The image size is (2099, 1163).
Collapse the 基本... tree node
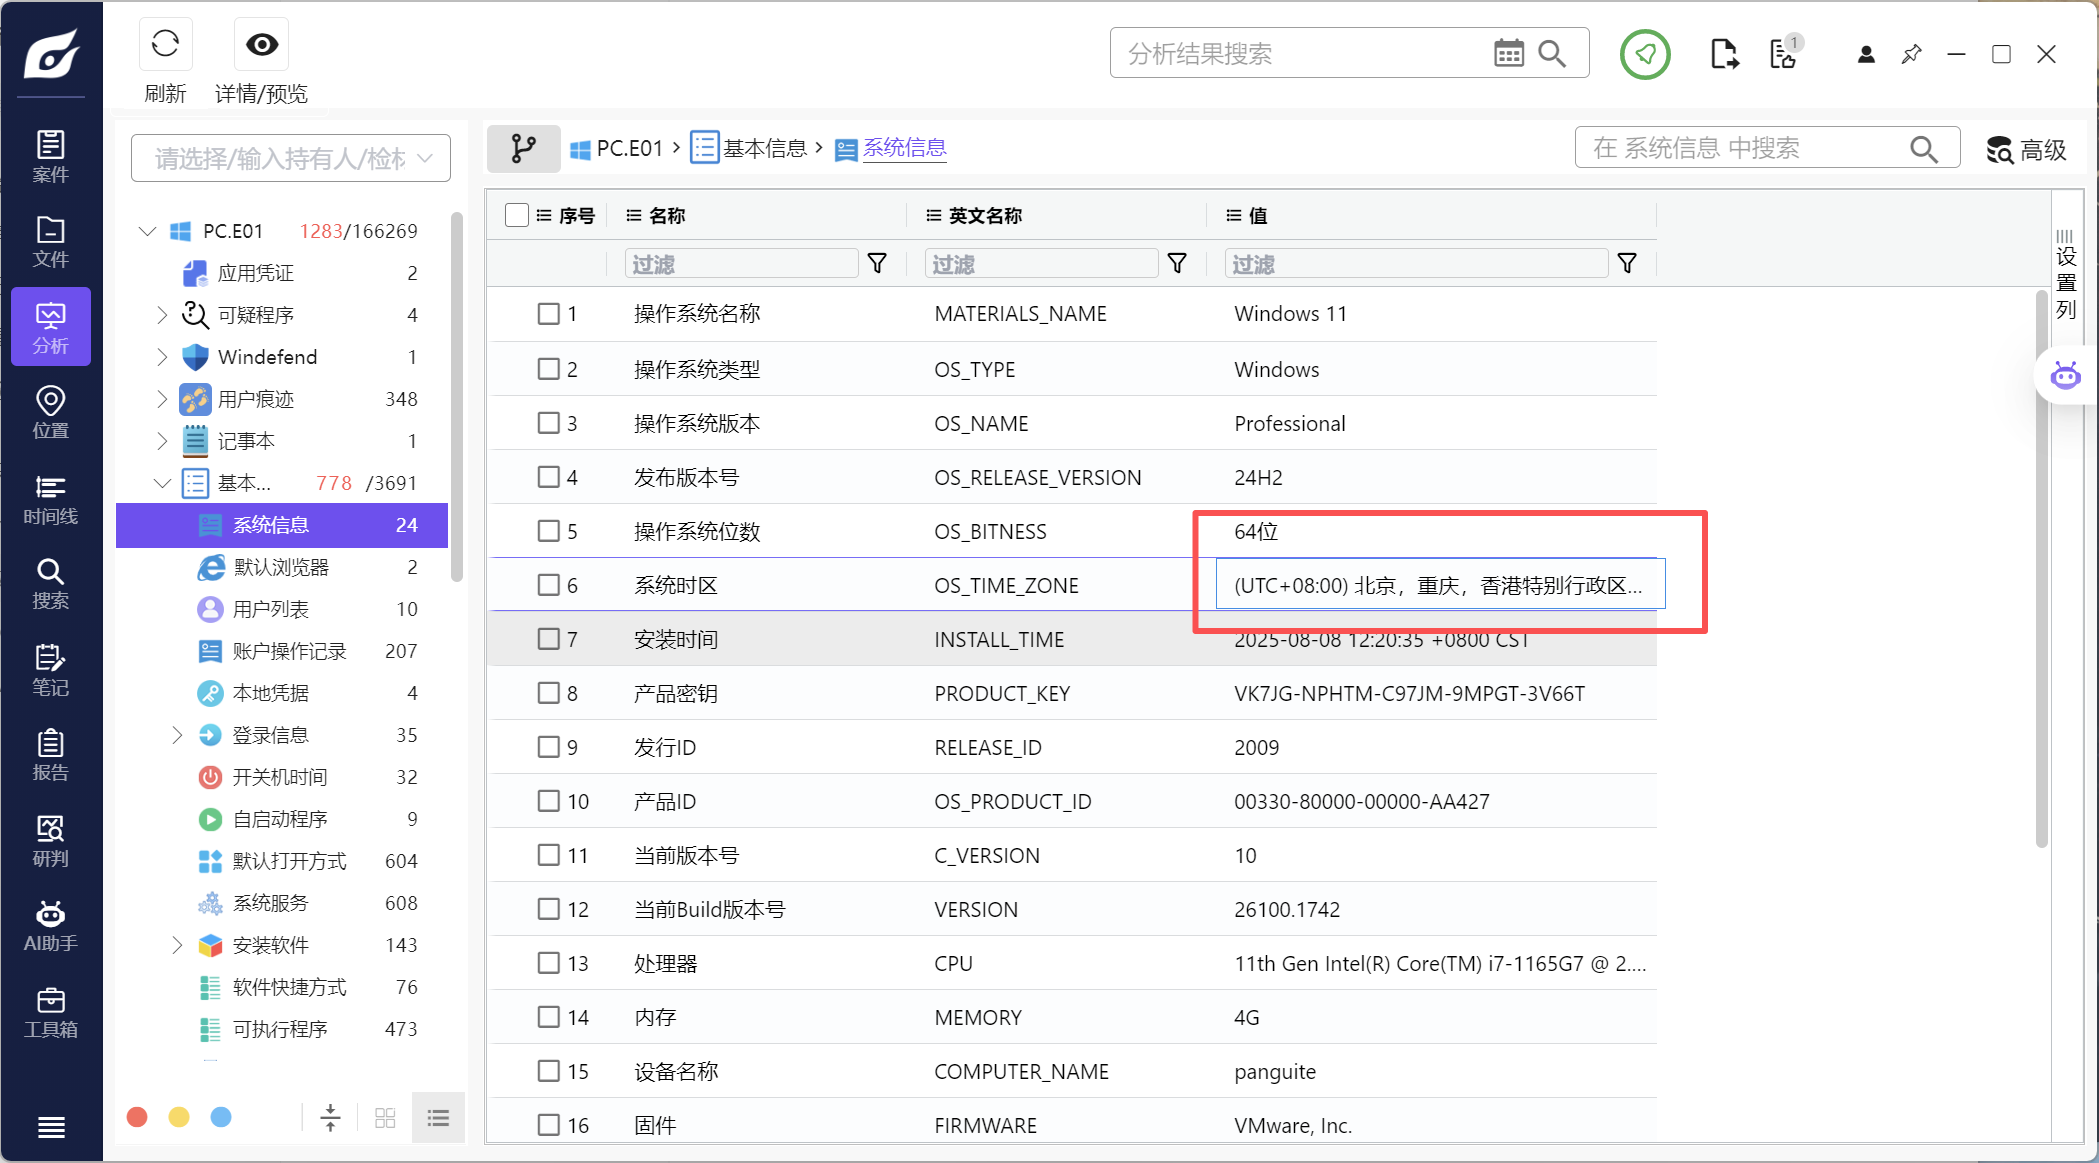click(x=162, y=483)
